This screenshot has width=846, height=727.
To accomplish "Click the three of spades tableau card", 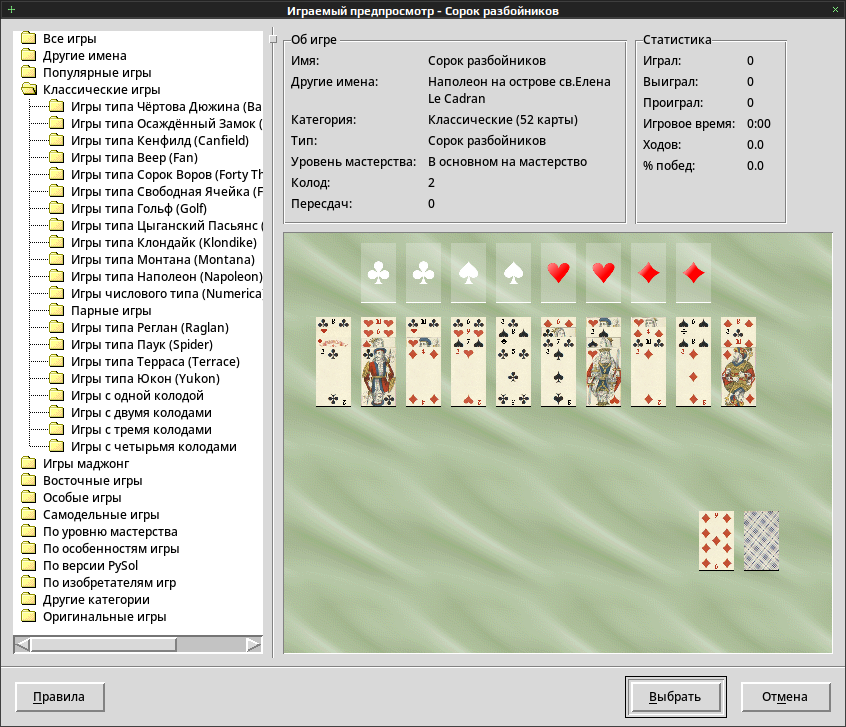I will coord(558,376).
